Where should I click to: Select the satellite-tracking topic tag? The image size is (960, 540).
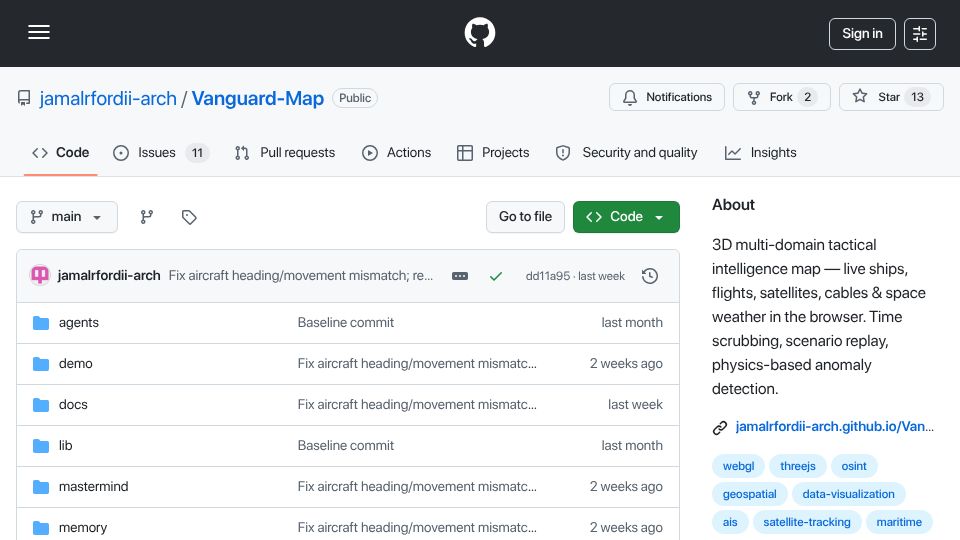[x=807, y=522]
